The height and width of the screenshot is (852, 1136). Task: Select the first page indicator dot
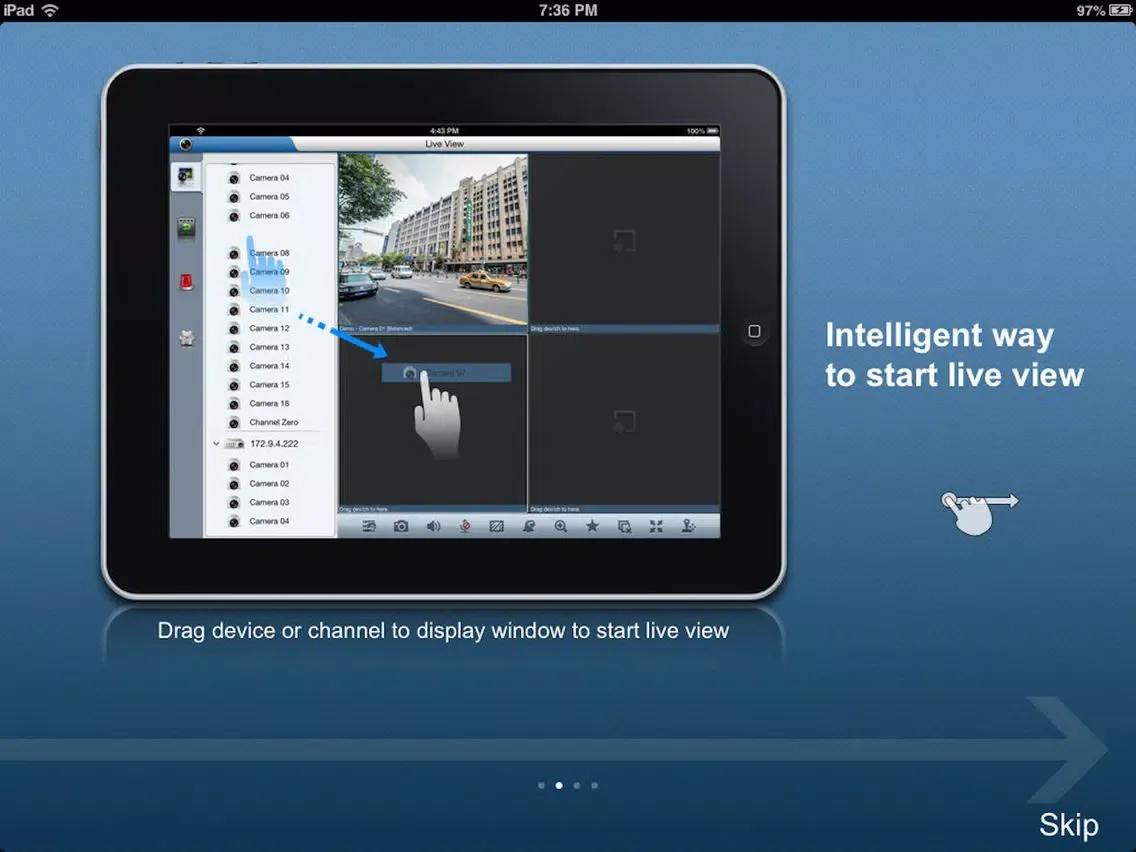(x=541, y=785)
